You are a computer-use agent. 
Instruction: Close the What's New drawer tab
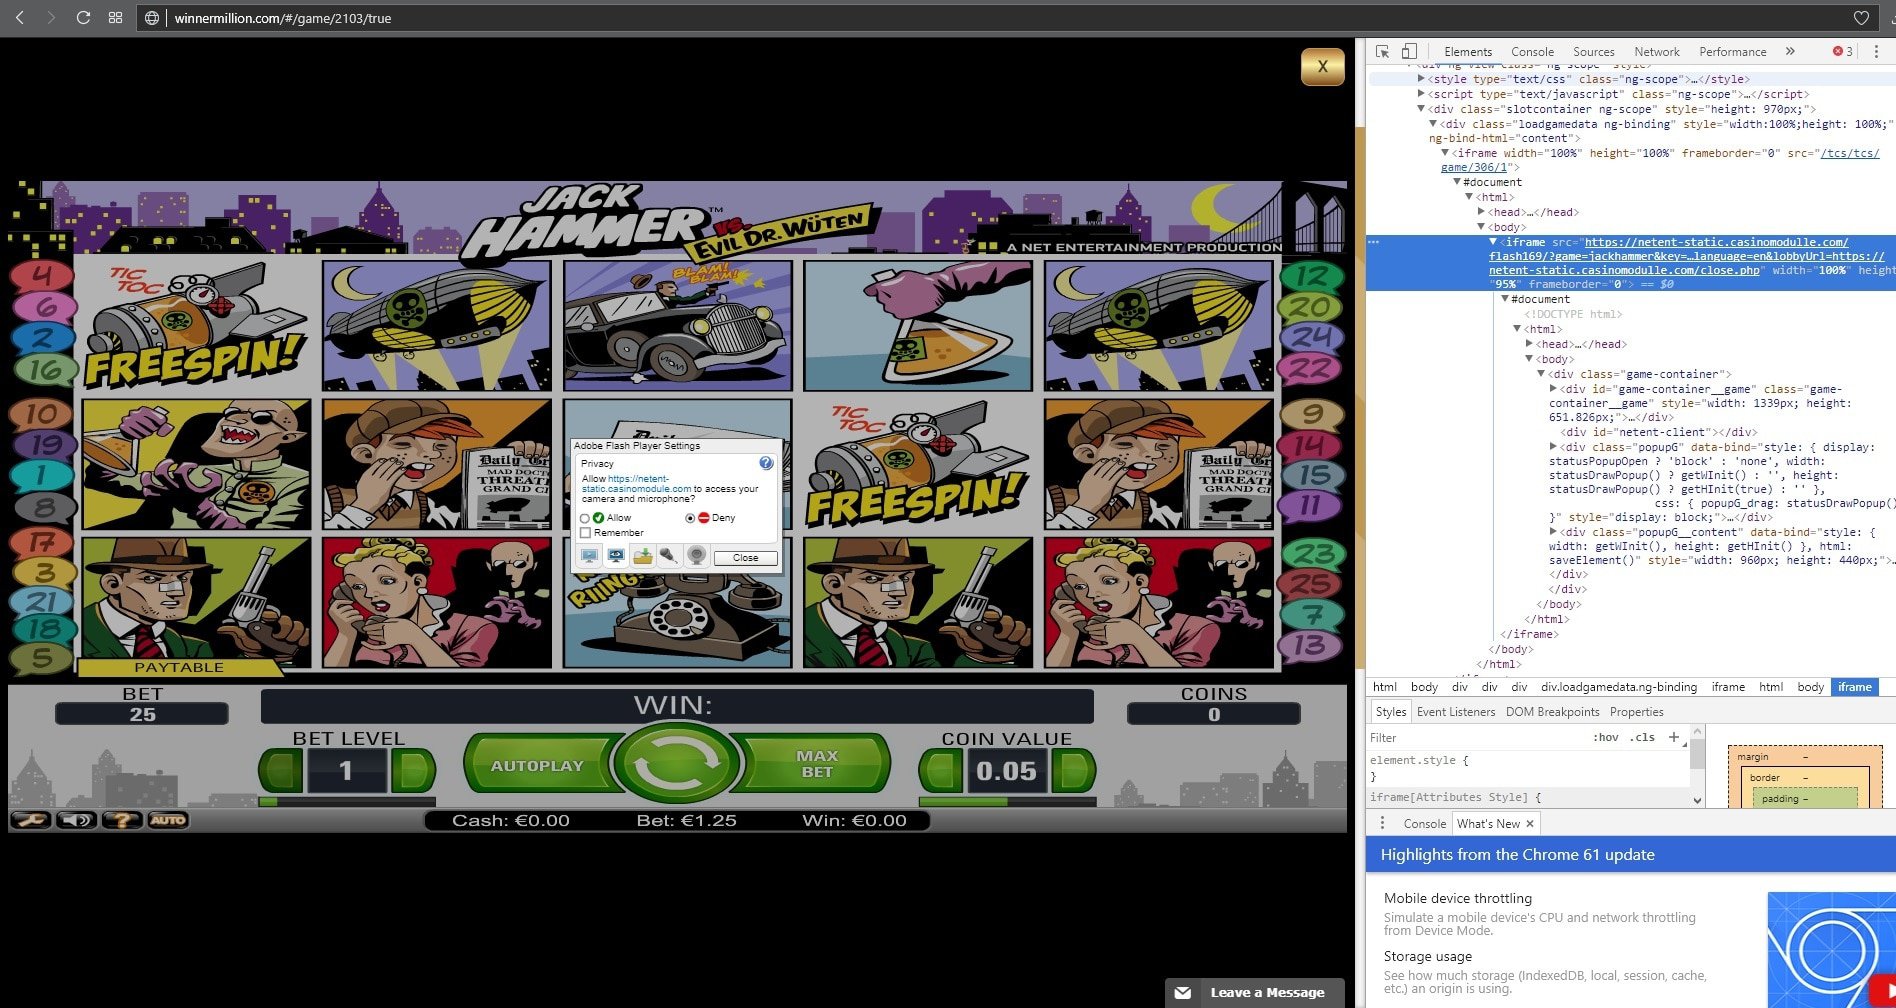point(1529,824)
